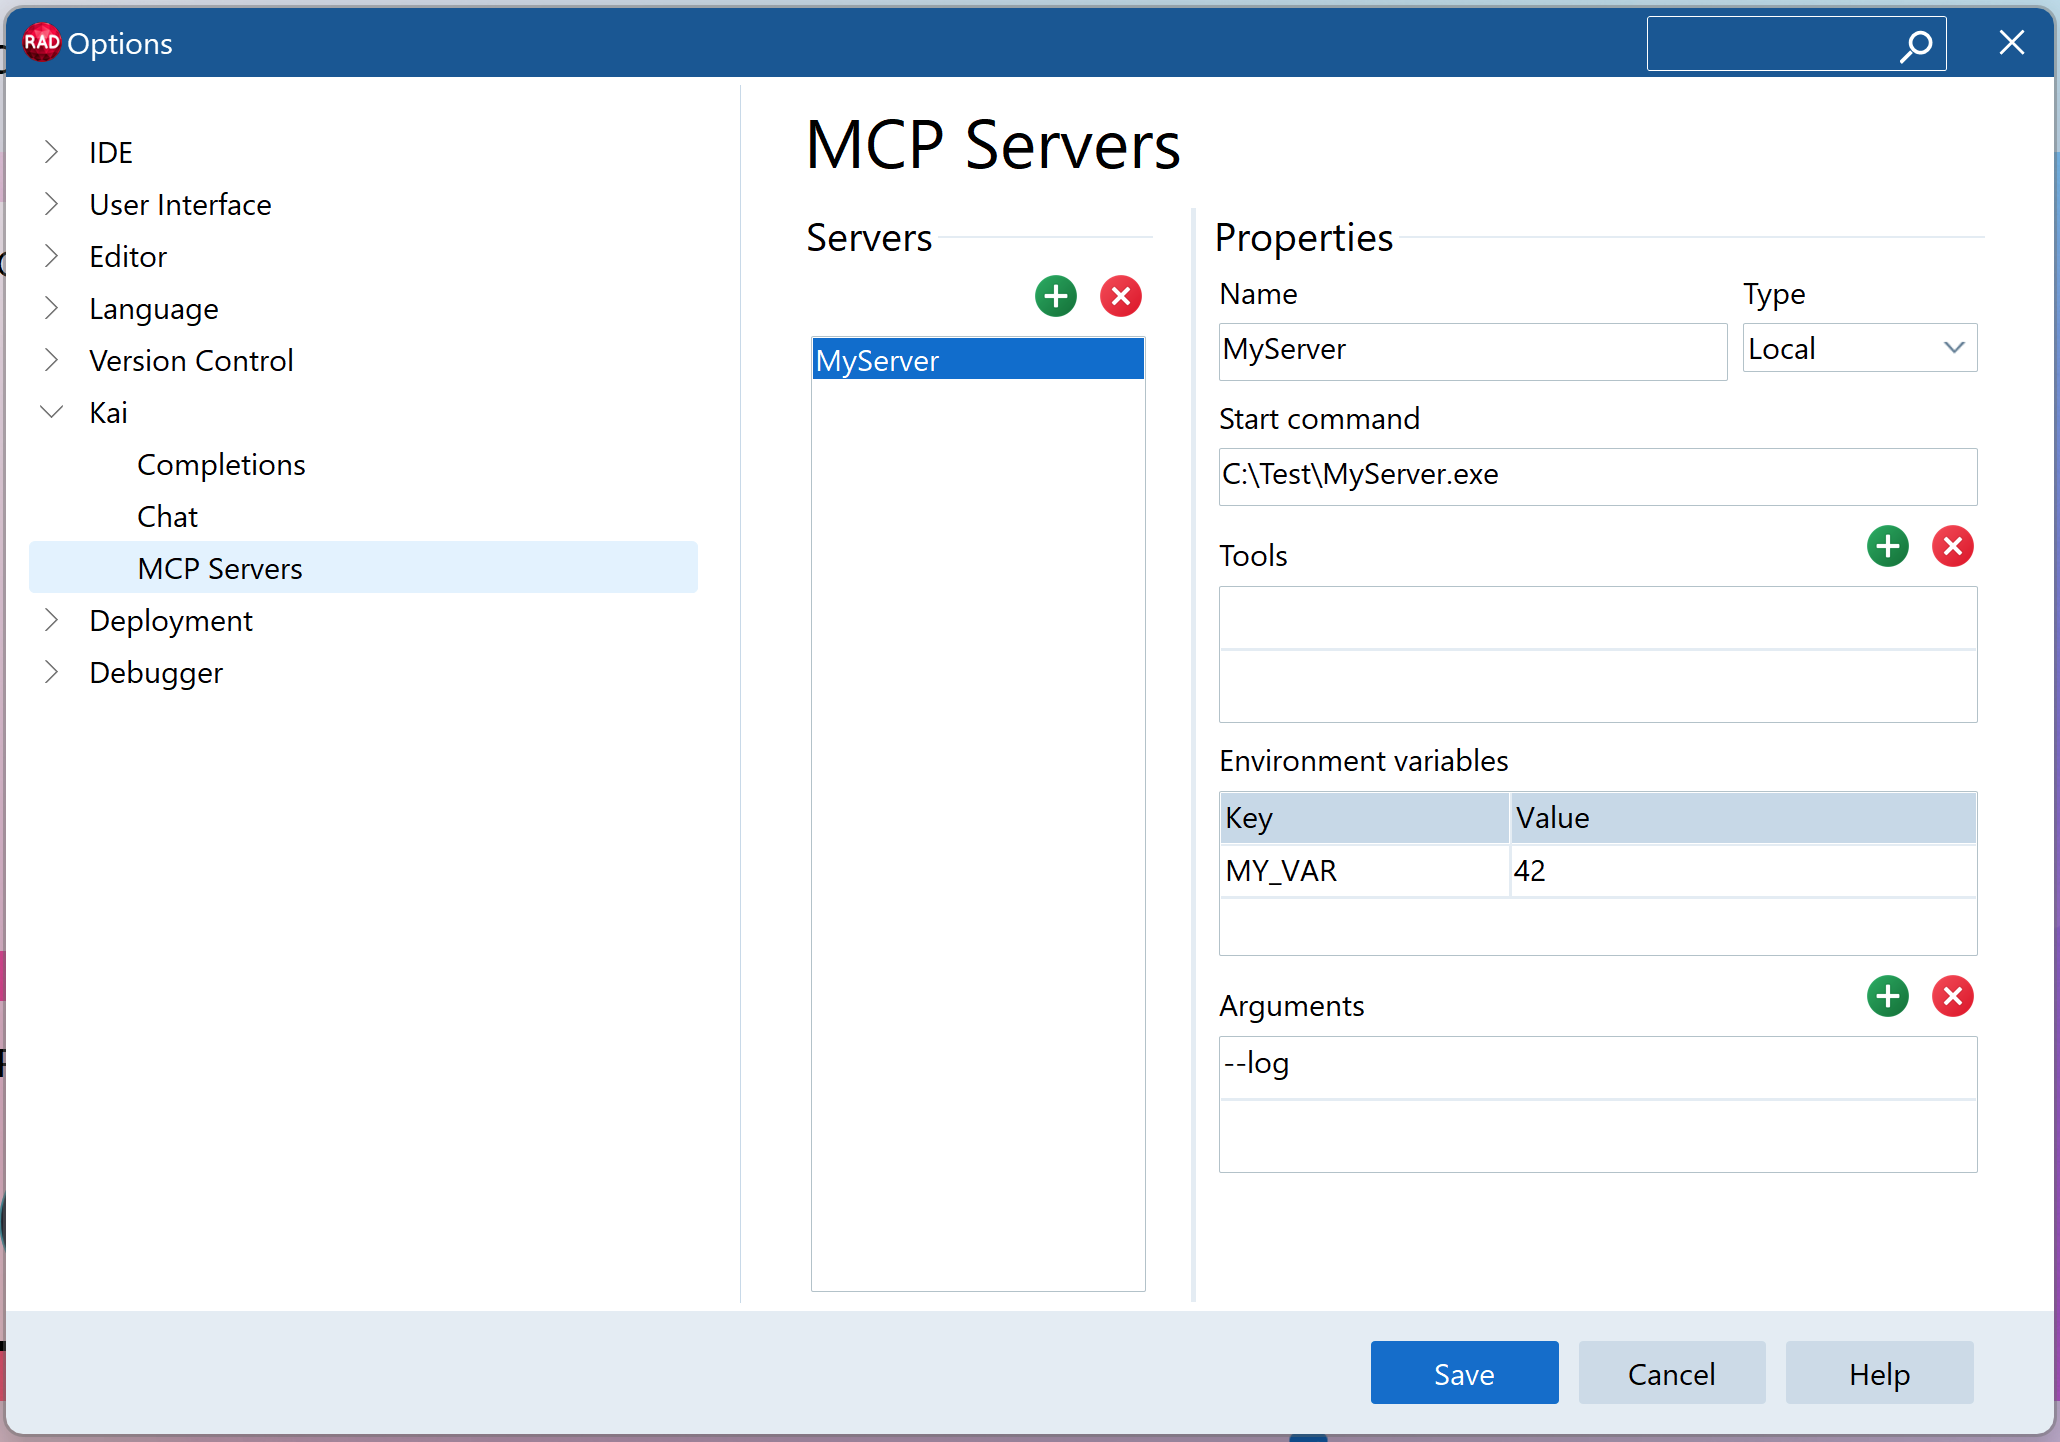Delete the selected server from Servers list
The width and height of the screenshot is (2060, 1442).
point(1121,296)
